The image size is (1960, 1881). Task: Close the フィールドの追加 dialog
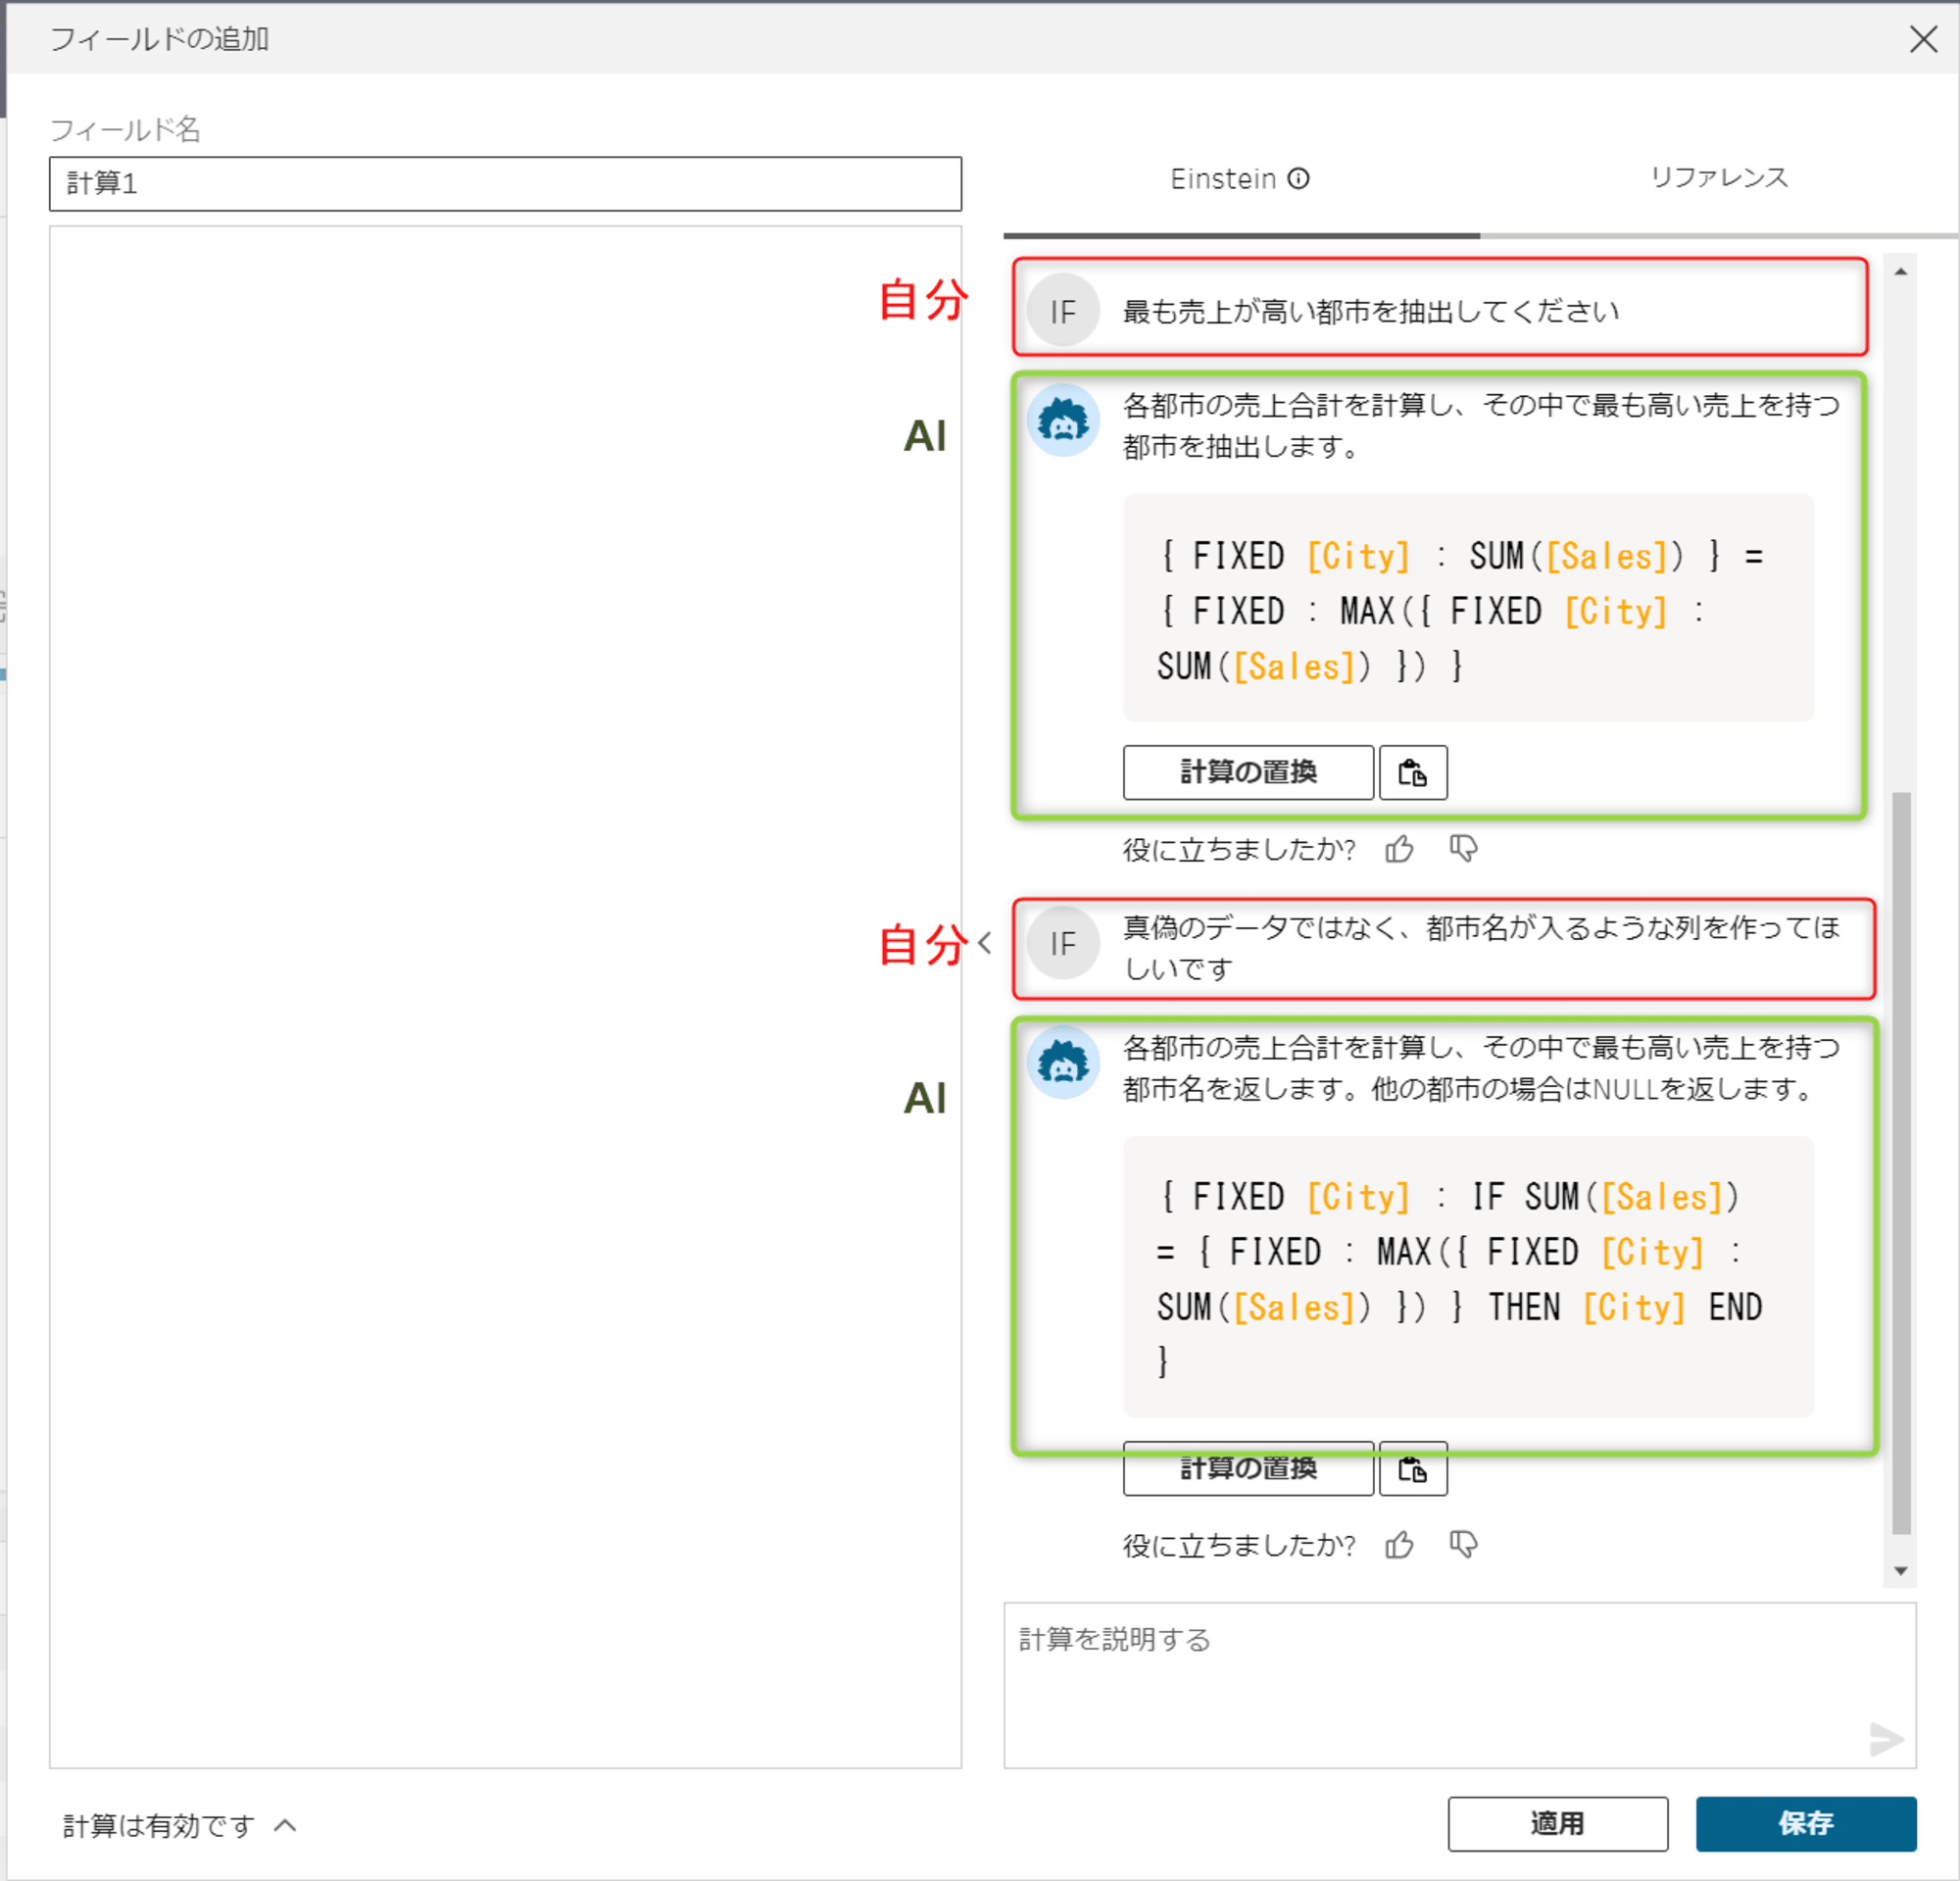[1923, 39]
